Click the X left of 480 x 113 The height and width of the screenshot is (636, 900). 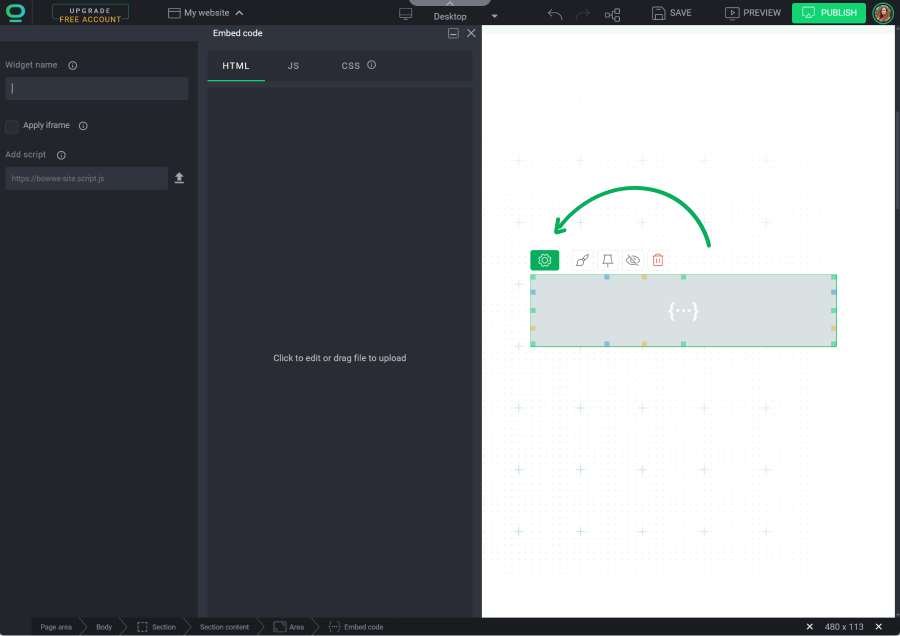tap(809, 627)
